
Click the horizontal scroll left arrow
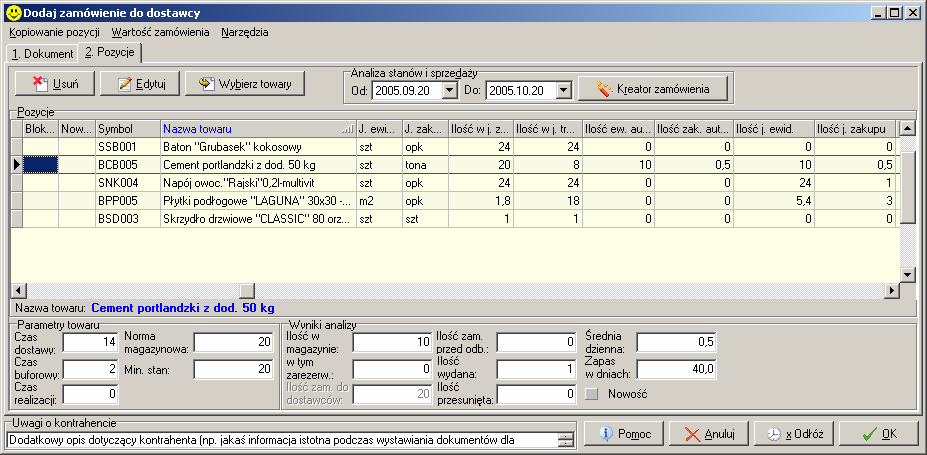(x=18, y=290)
